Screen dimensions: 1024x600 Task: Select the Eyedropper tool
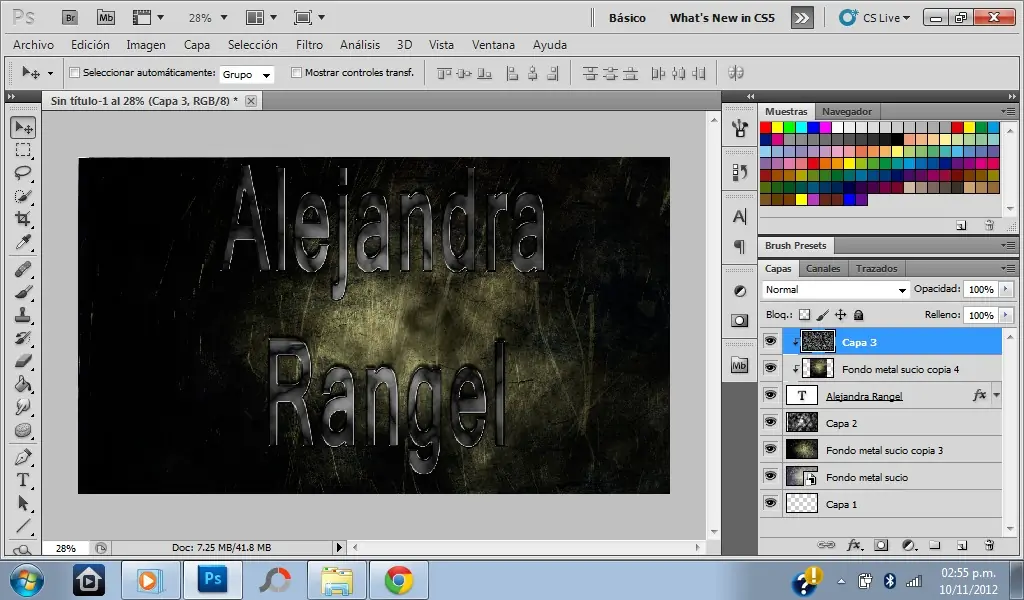24,243
